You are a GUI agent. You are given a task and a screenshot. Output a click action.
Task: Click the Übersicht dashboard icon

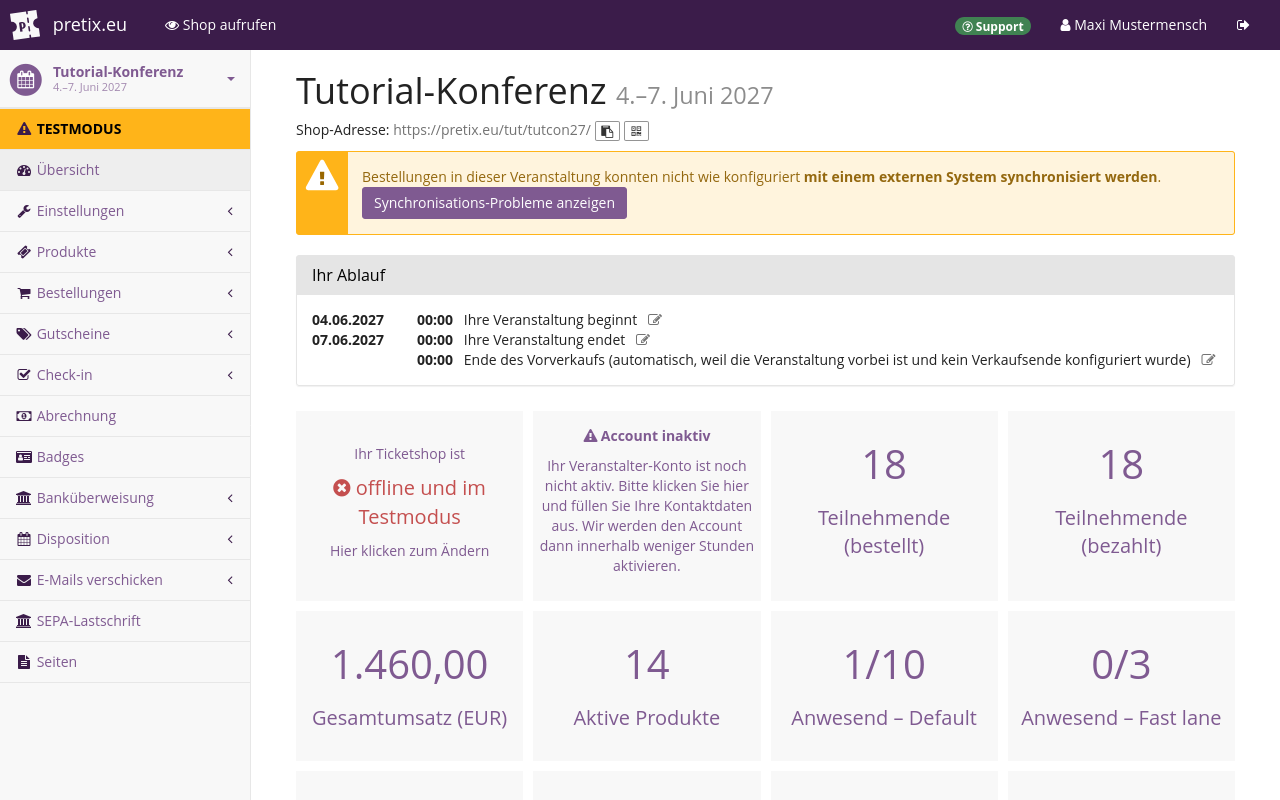click(x=24, y=170)
